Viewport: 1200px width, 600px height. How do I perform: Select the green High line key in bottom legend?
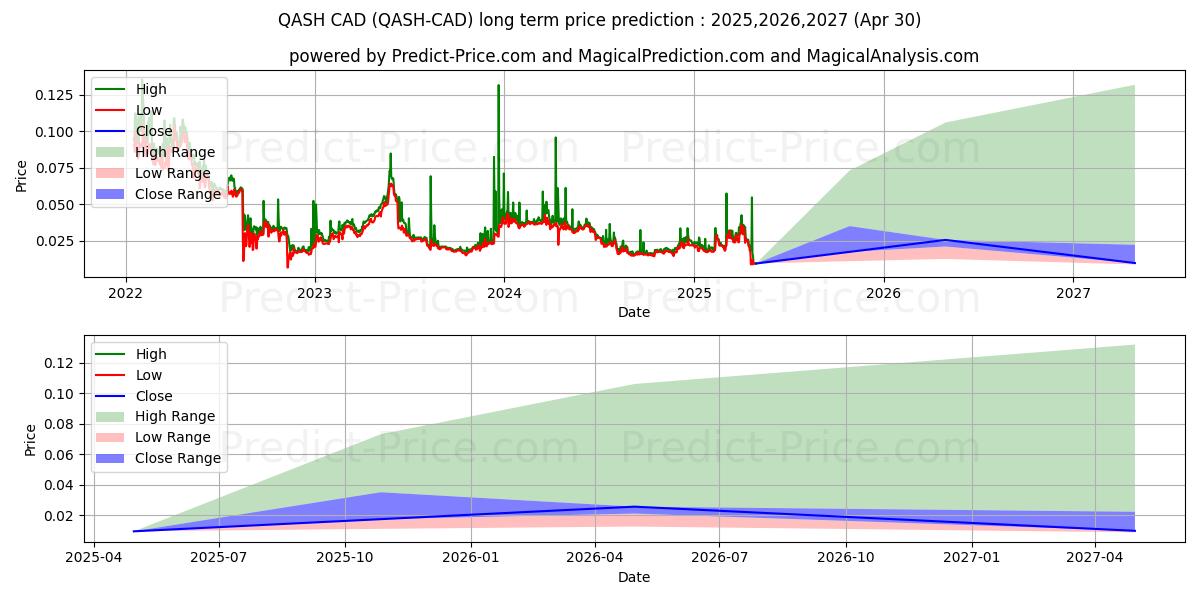(110, 353)
